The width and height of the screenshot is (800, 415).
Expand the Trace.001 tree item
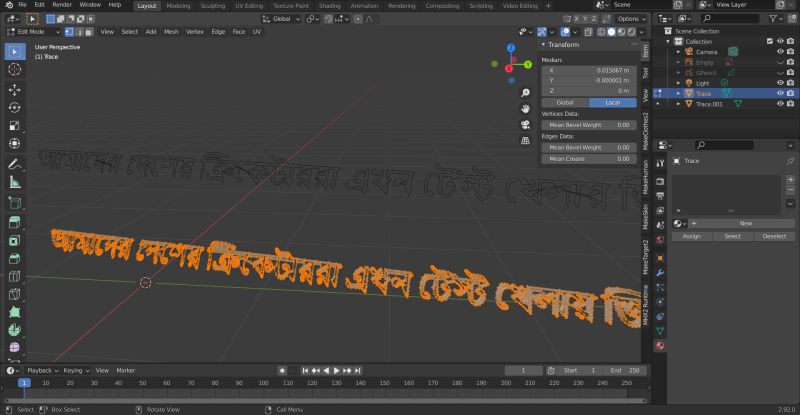(x=679, y=104)
